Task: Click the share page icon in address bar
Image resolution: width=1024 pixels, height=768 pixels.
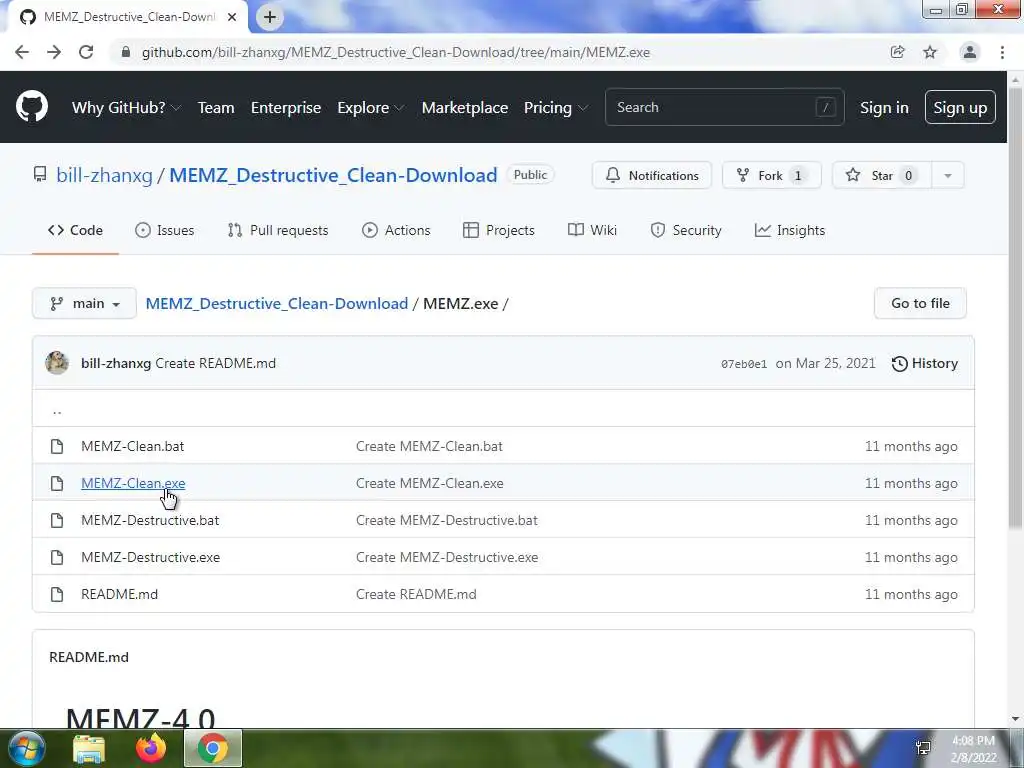Action: tap(898, 52)
